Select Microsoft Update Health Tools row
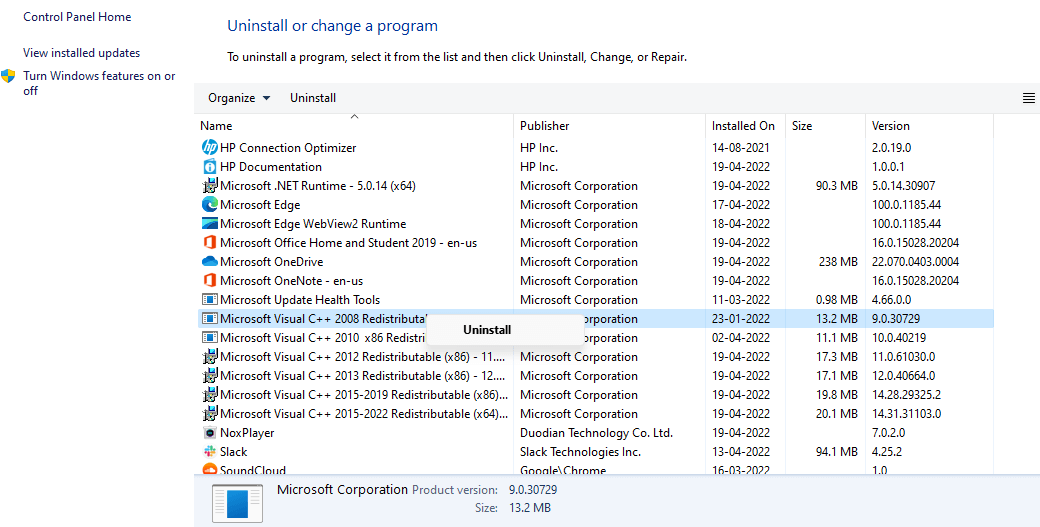1040x527 pixels. point(300,300)
